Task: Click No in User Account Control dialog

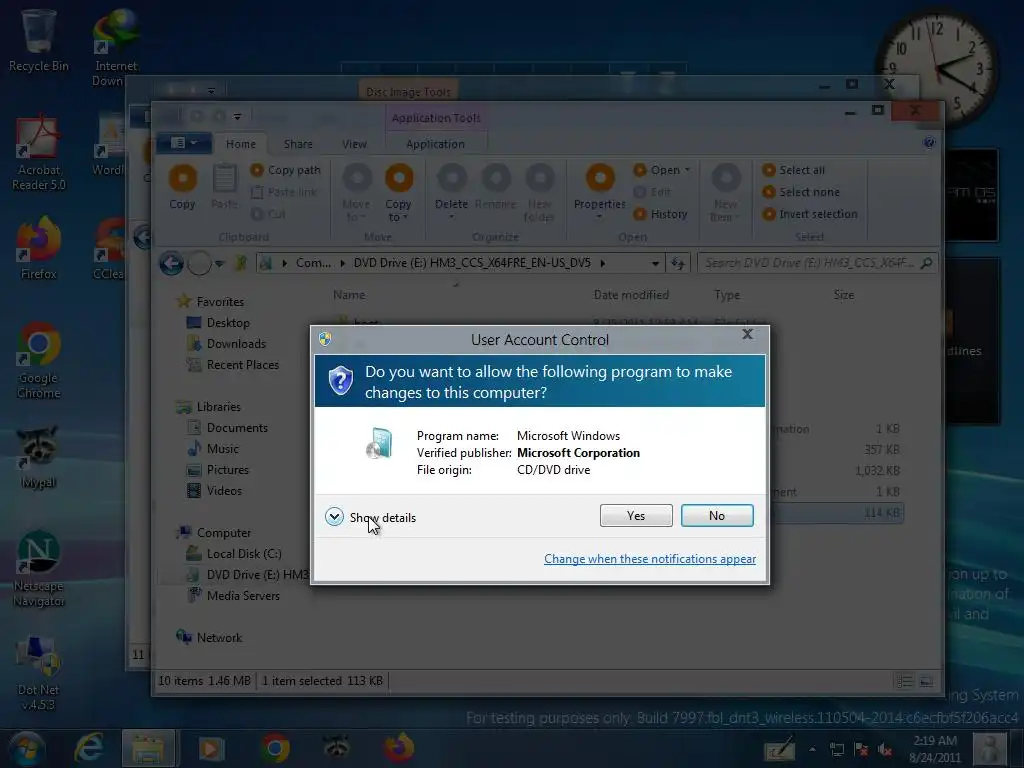Action: pos(716,515)
